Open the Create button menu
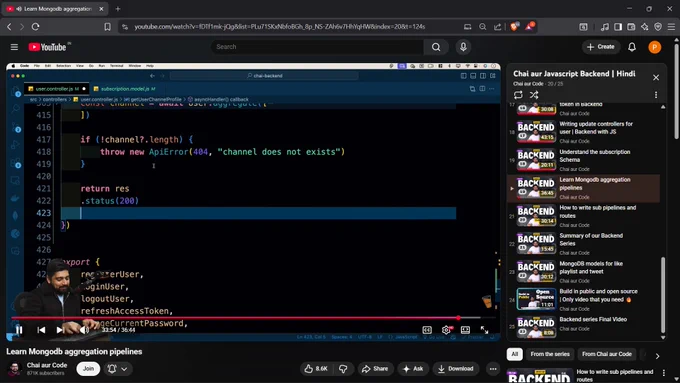The width and height of the screenshot is (680, 383). tap(601, 47)
